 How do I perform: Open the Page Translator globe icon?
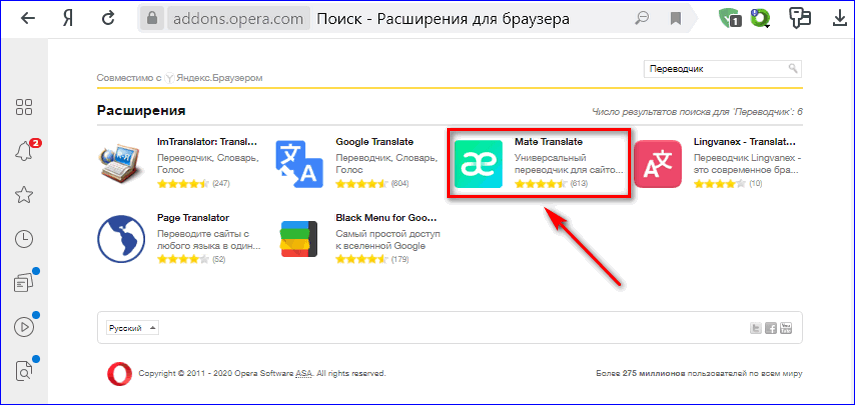pos(121,239)
